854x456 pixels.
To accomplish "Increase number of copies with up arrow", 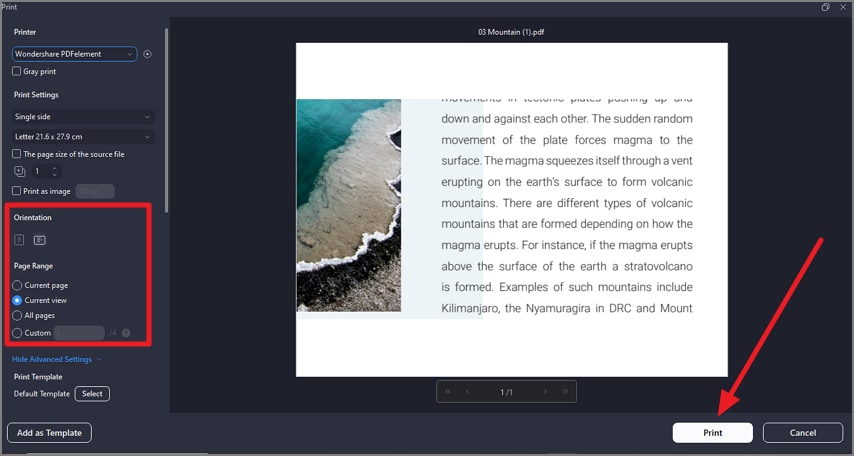I will (54, 168).
